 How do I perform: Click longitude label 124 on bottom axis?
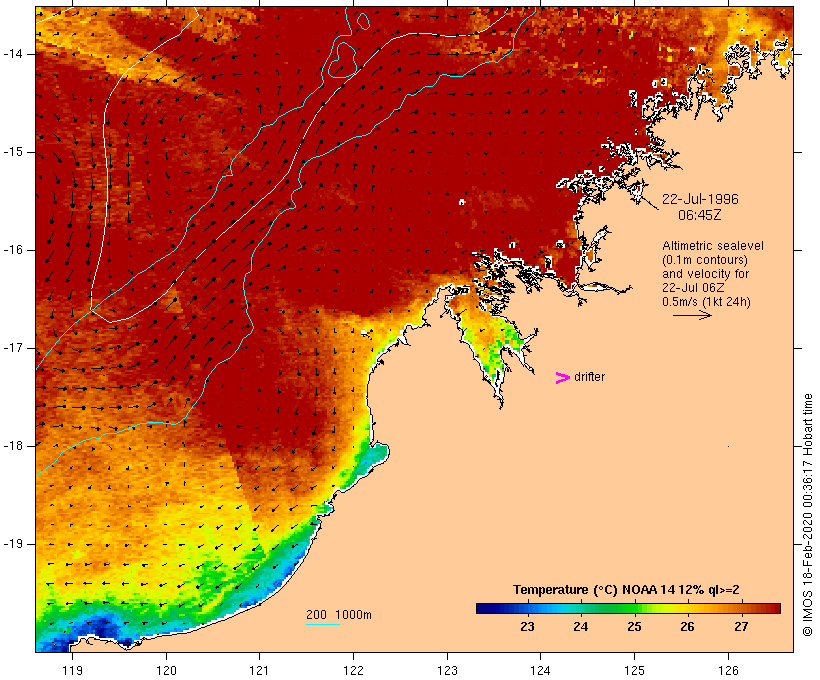[540, 670]
